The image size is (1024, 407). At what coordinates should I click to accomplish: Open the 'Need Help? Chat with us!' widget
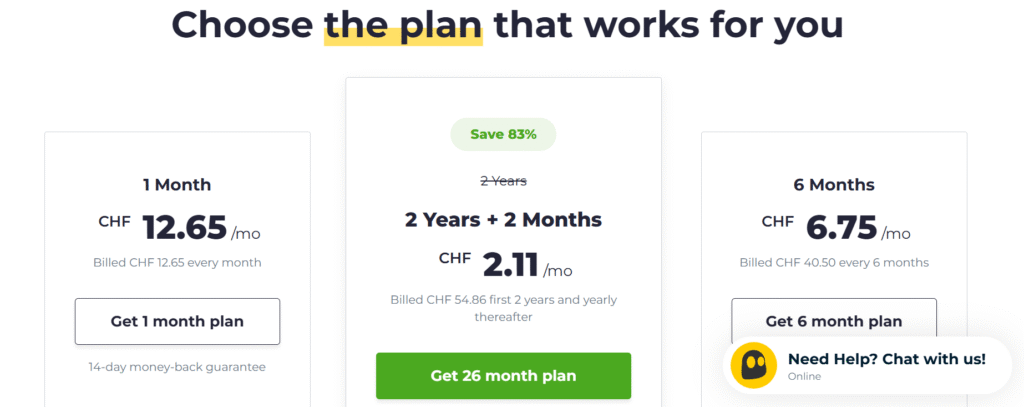coord(867,365)
